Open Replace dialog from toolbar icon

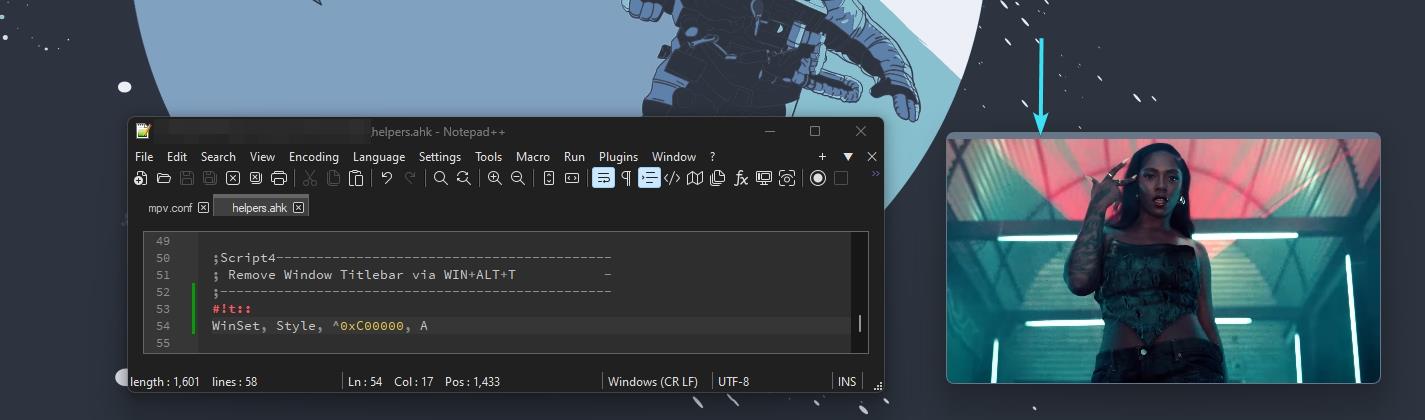(463, 178)
